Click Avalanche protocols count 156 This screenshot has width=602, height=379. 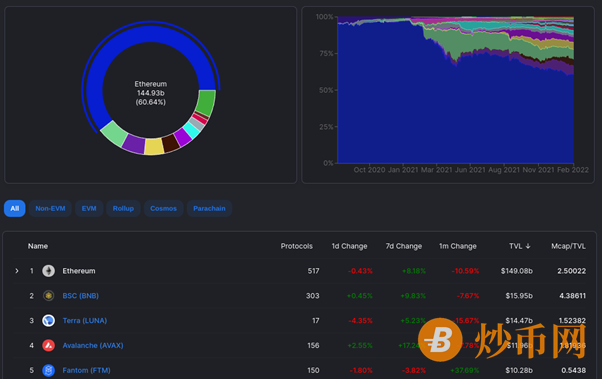coord(313,346)
